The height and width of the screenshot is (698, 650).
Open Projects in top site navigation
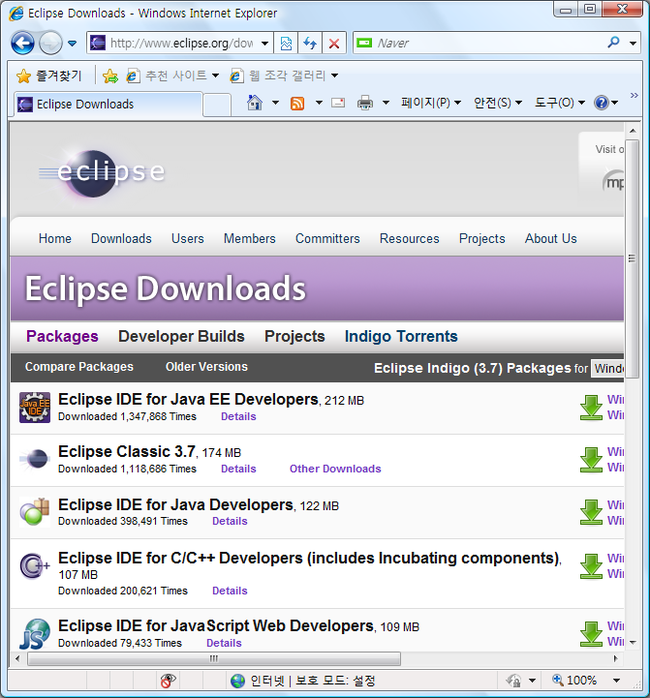482,239
